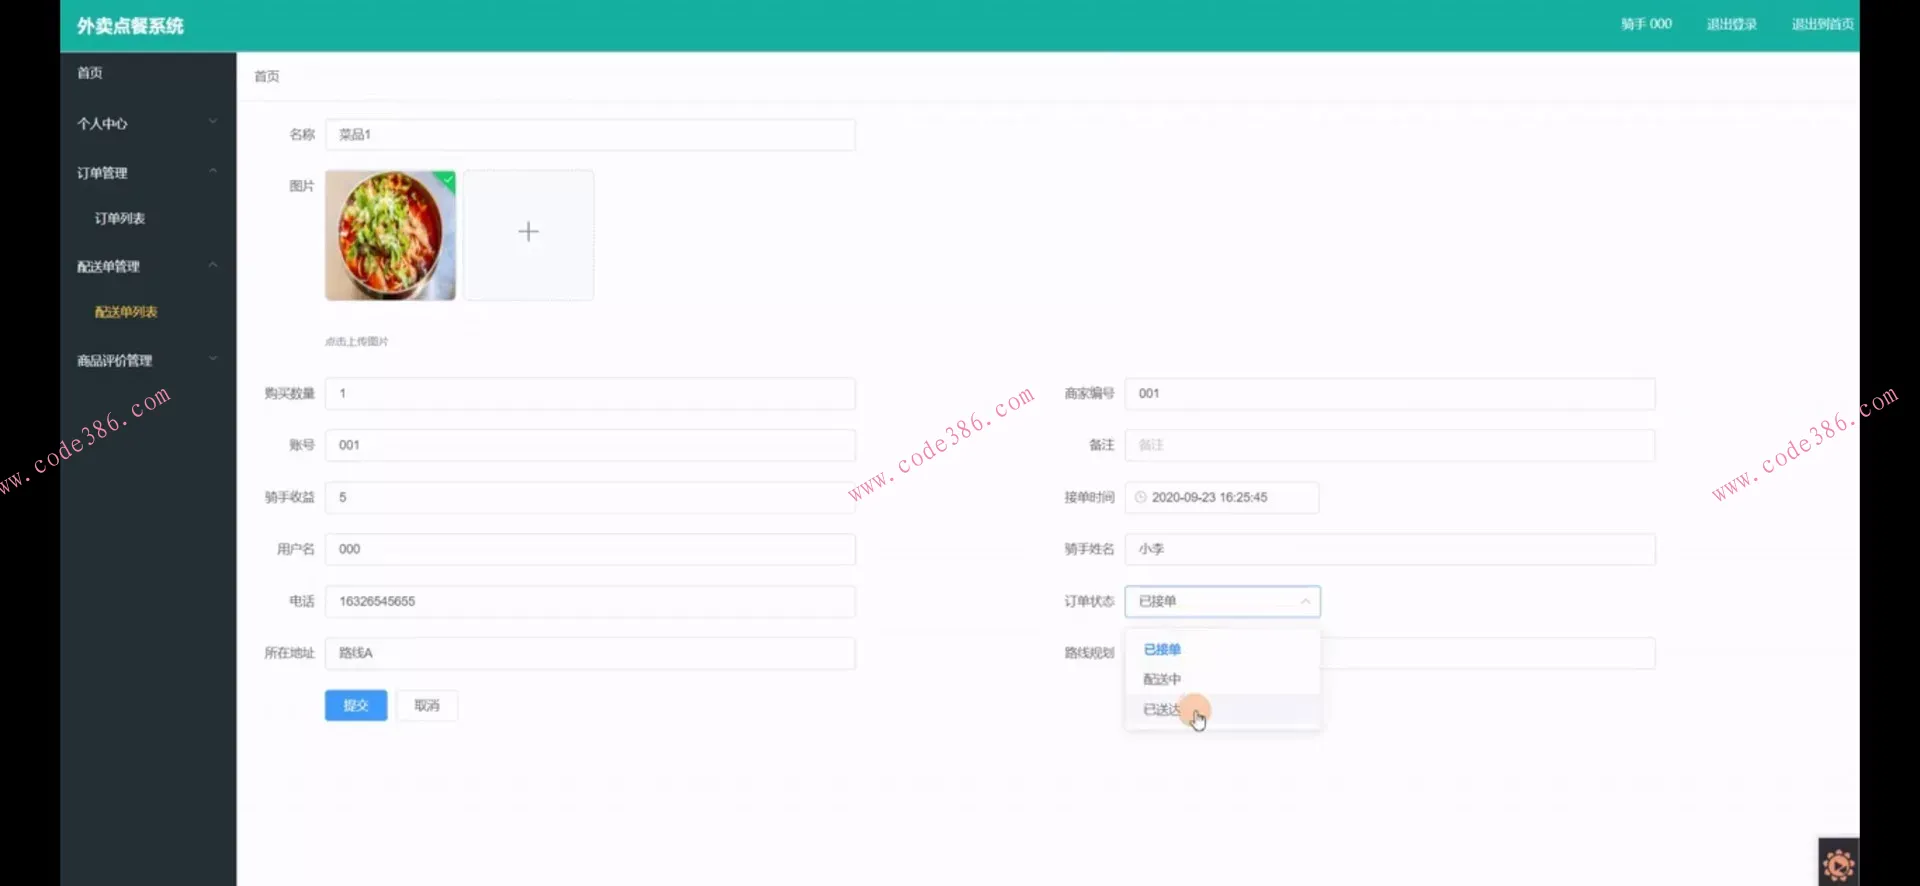Open 订单列表 in the sidebar
1920x886 pixels.
(x=120, y=218)
